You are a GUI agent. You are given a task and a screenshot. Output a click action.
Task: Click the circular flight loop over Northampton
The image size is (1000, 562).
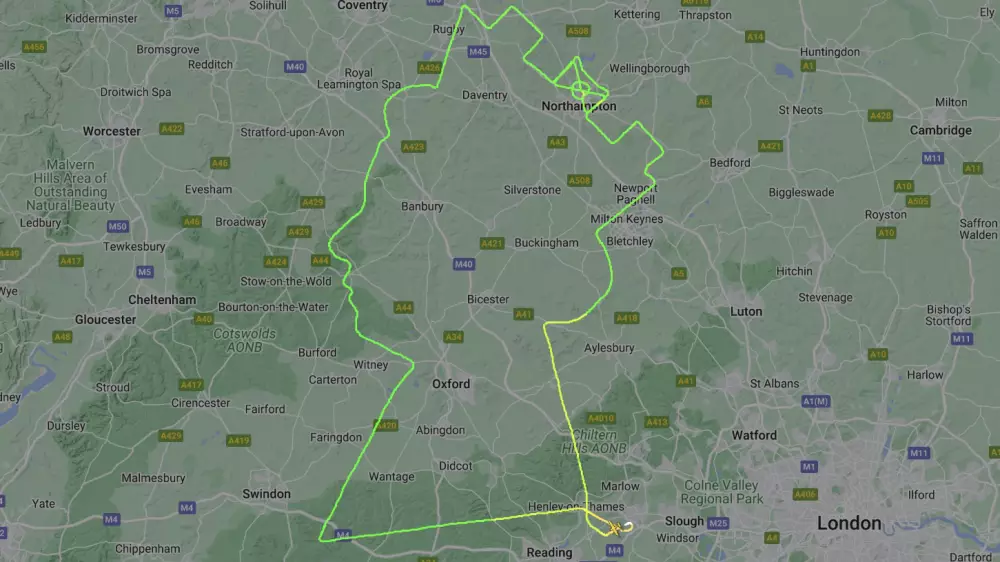click(x=581, y=89)
